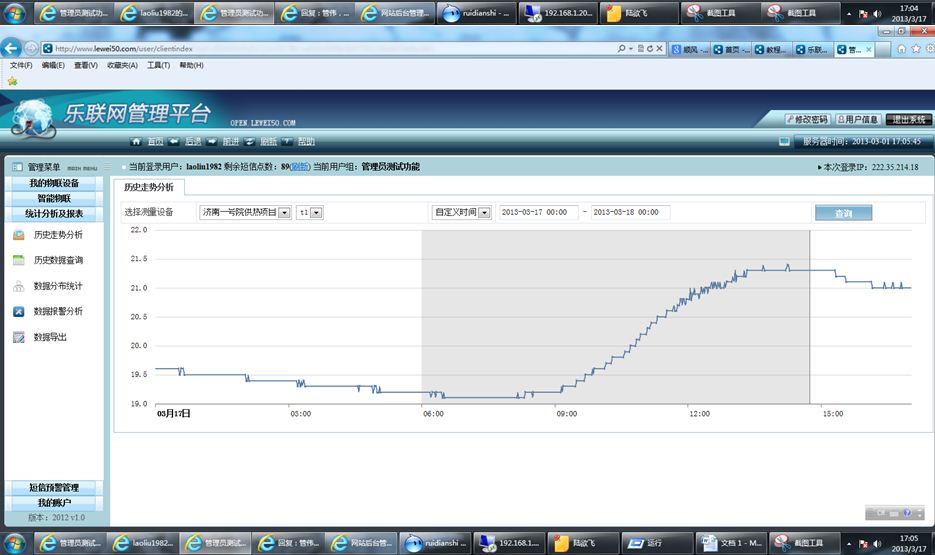Click the 首页 home icon in navigation bar
The image size is (935, 555).
pos(139,142)
